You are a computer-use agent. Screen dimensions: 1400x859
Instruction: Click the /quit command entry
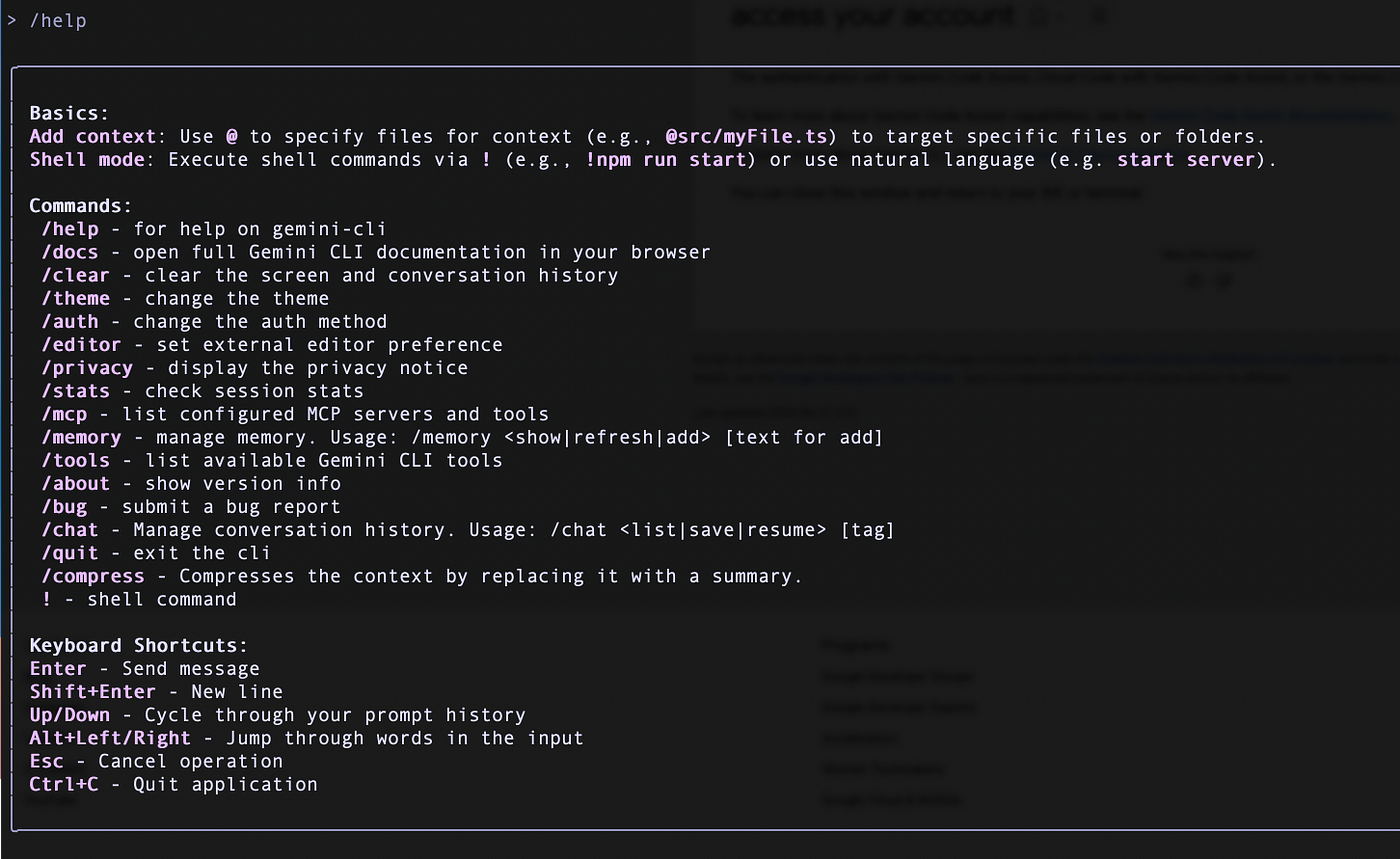(x=156, y=552)
